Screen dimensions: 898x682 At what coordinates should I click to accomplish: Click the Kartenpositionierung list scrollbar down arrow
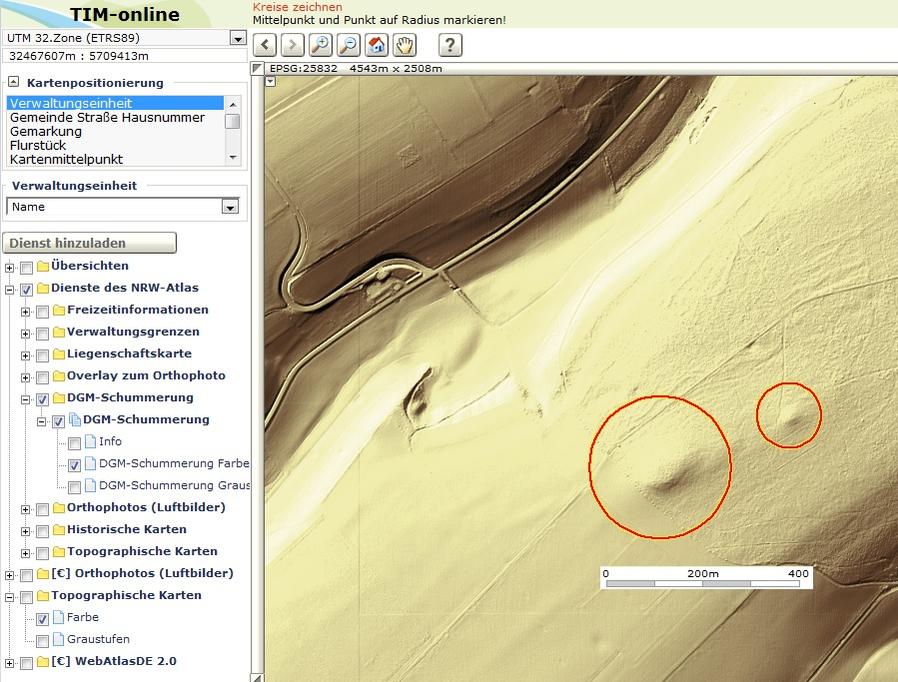pyautogui.click(x=233, y=157)
